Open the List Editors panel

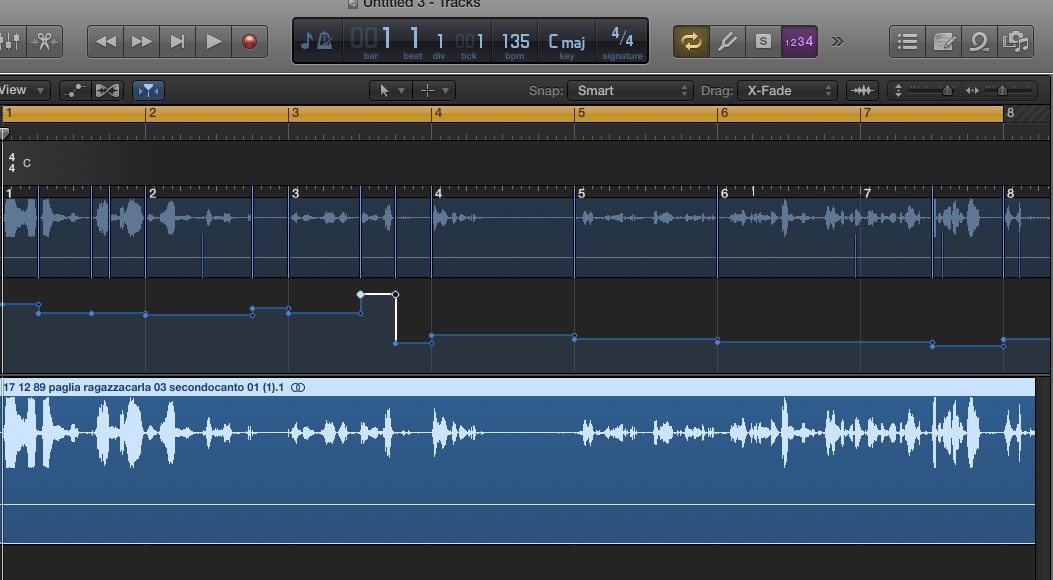point(907,41)
